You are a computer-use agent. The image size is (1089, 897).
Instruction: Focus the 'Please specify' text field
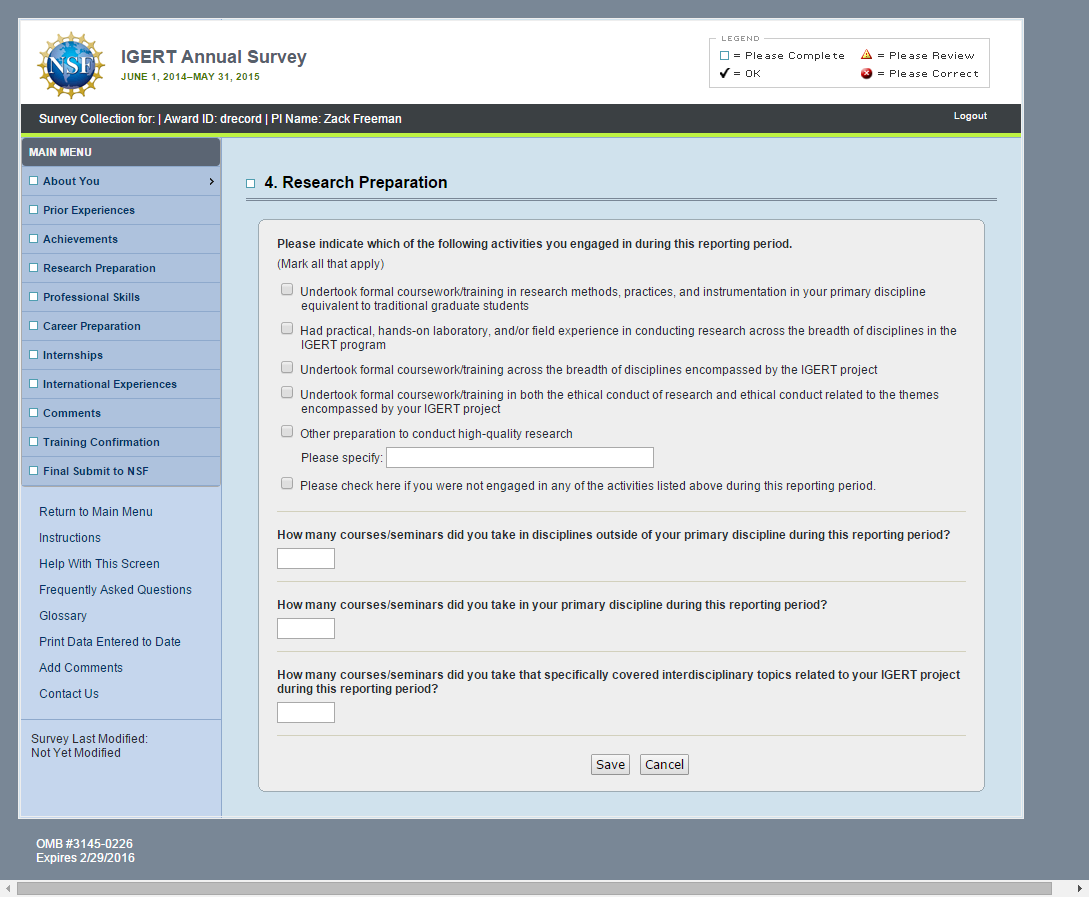click(x=520, y=458)
